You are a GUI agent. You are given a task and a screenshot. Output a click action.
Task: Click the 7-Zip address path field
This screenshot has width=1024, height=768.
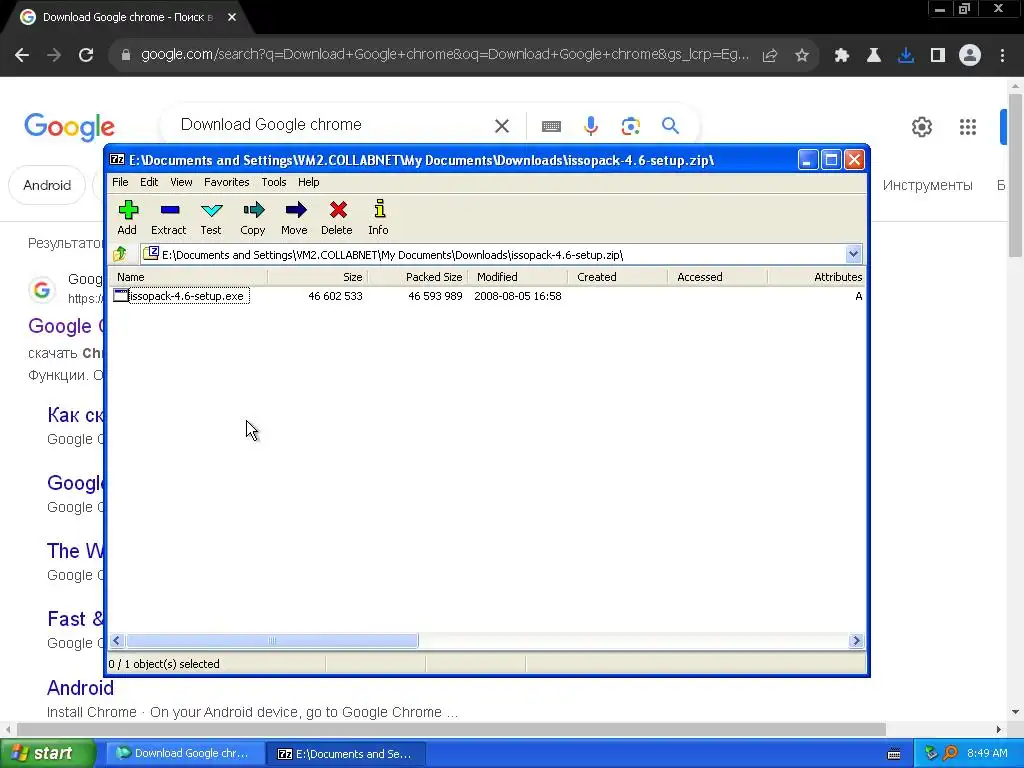pyautogui.click(x=494, y=254)
